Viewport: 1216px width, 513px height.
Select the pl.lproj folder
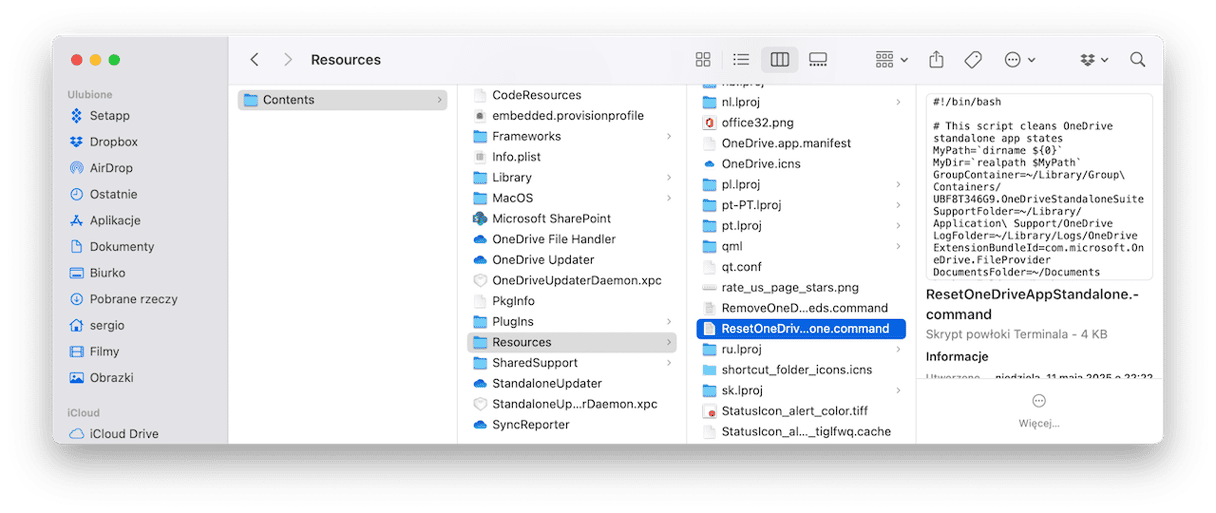tap(741, 184)
